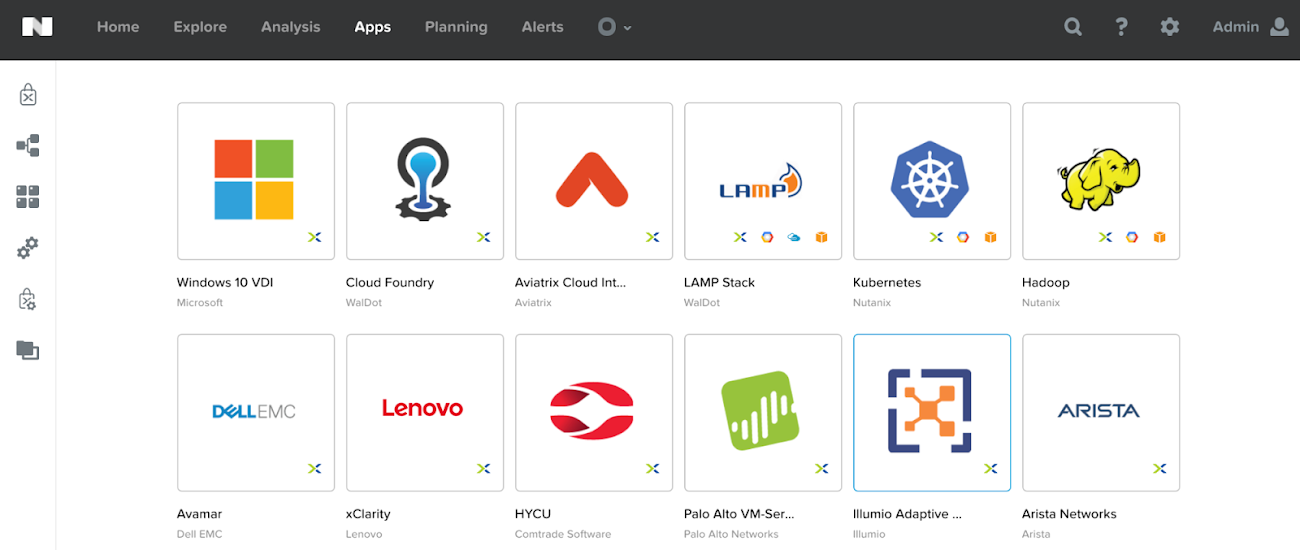Click the Nutanix X icon on Cloud Foundry
Screen dimensions: 1300x550
pyautogui.click(x=484, y=237)
